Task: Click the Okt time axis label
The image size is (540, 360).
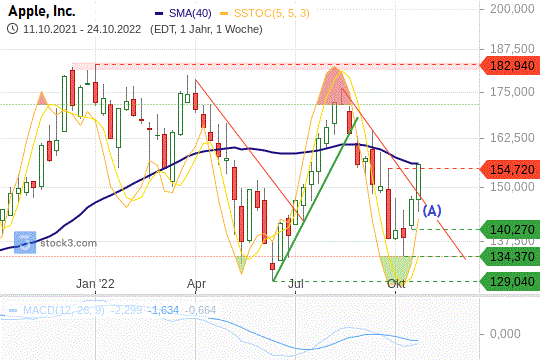Action: pyautogui.click(x=396, y=284)
